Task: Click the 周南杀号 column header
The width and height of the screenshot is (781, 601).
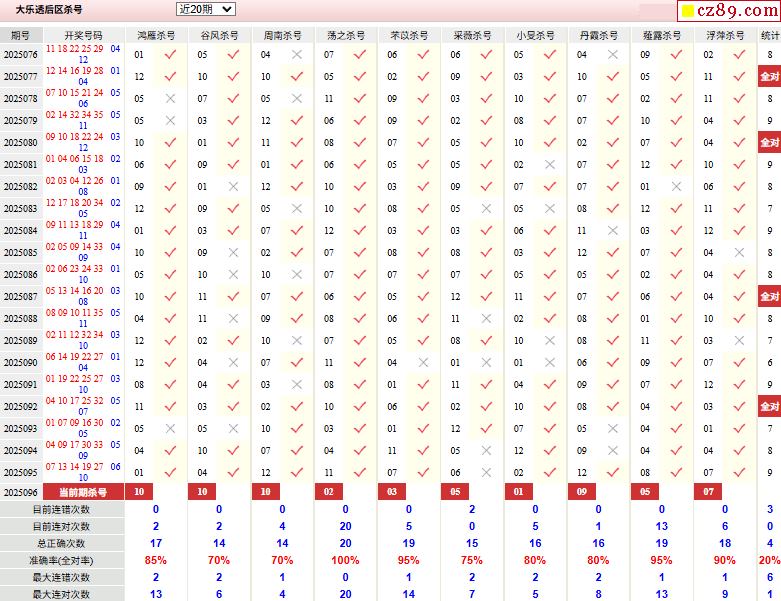Action: click(x=282, y=35)
